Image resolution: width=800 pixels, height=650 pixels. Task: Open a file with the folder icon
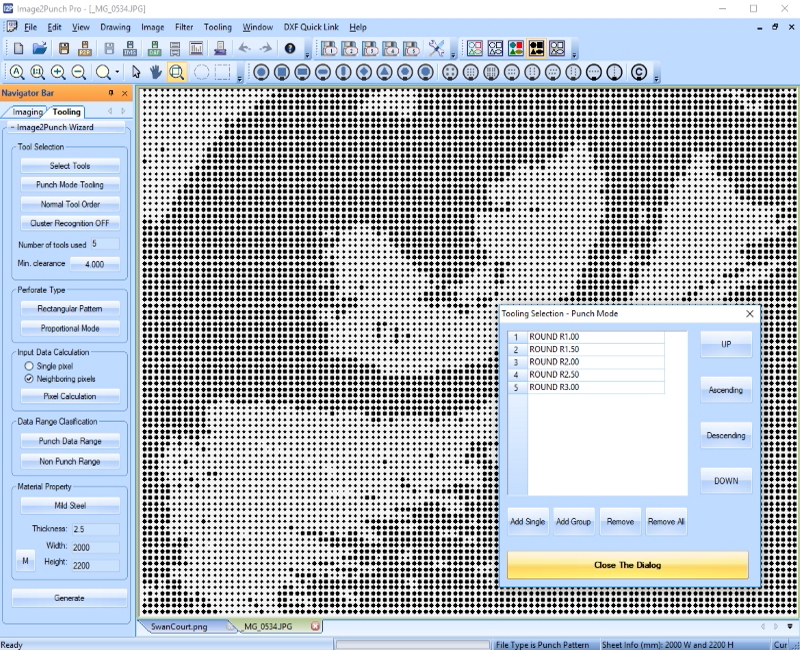pos(40,48)
